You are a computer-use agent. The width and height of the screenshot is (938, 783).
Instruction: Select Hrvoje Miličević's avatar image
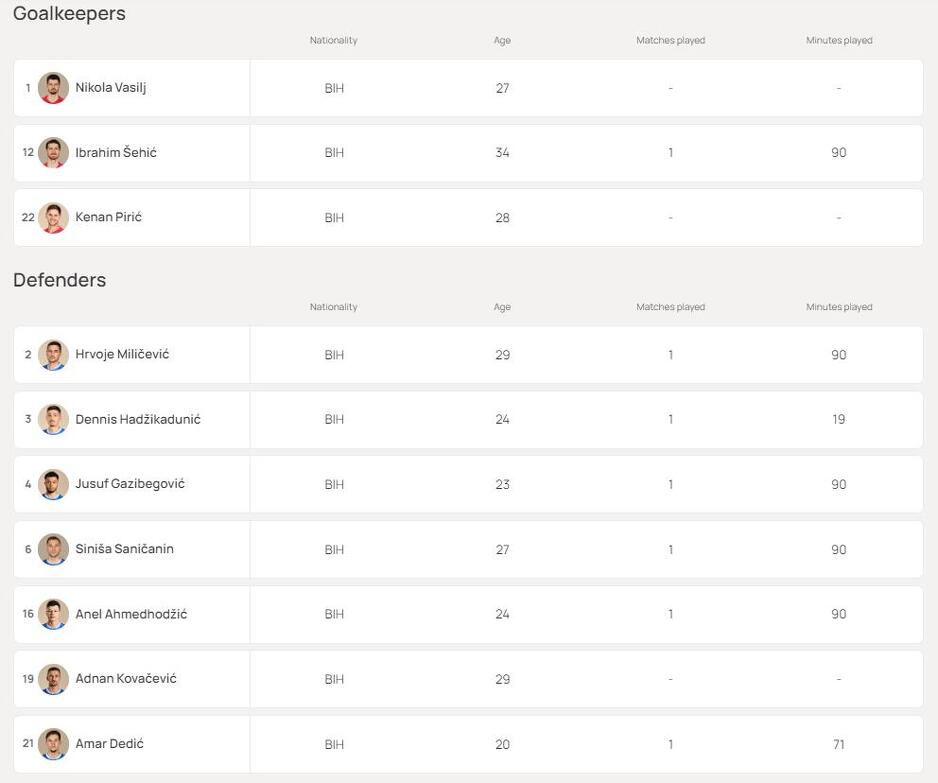(x=53, y=355)
